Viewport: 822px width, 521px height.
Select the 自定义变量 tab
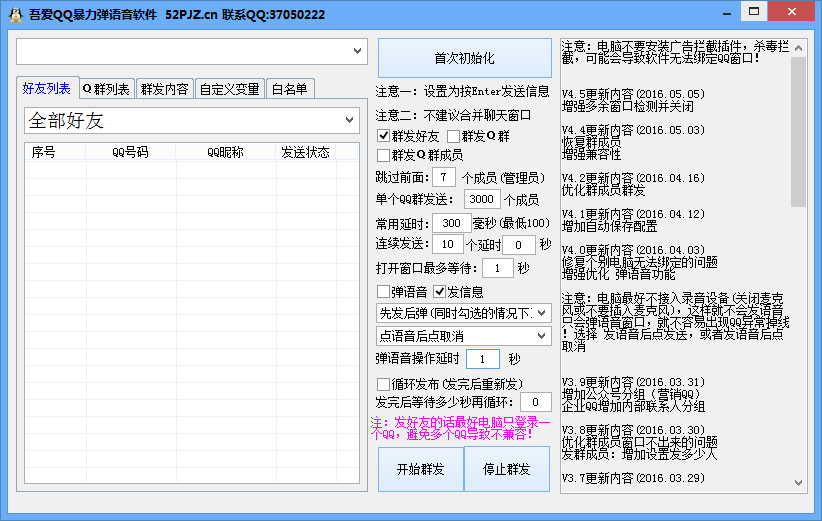tap(229, 89)
